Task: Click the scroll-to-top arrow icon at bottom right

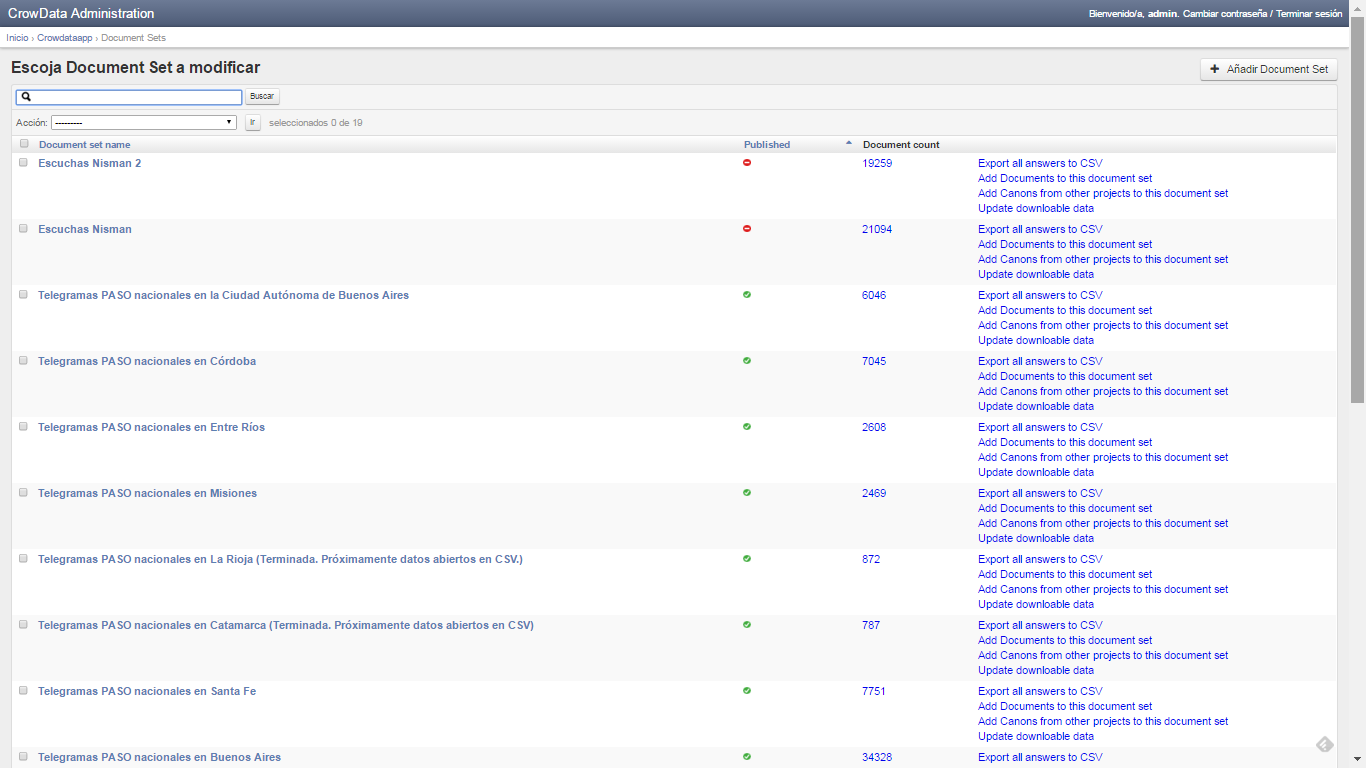Action: click(1324, 744)
